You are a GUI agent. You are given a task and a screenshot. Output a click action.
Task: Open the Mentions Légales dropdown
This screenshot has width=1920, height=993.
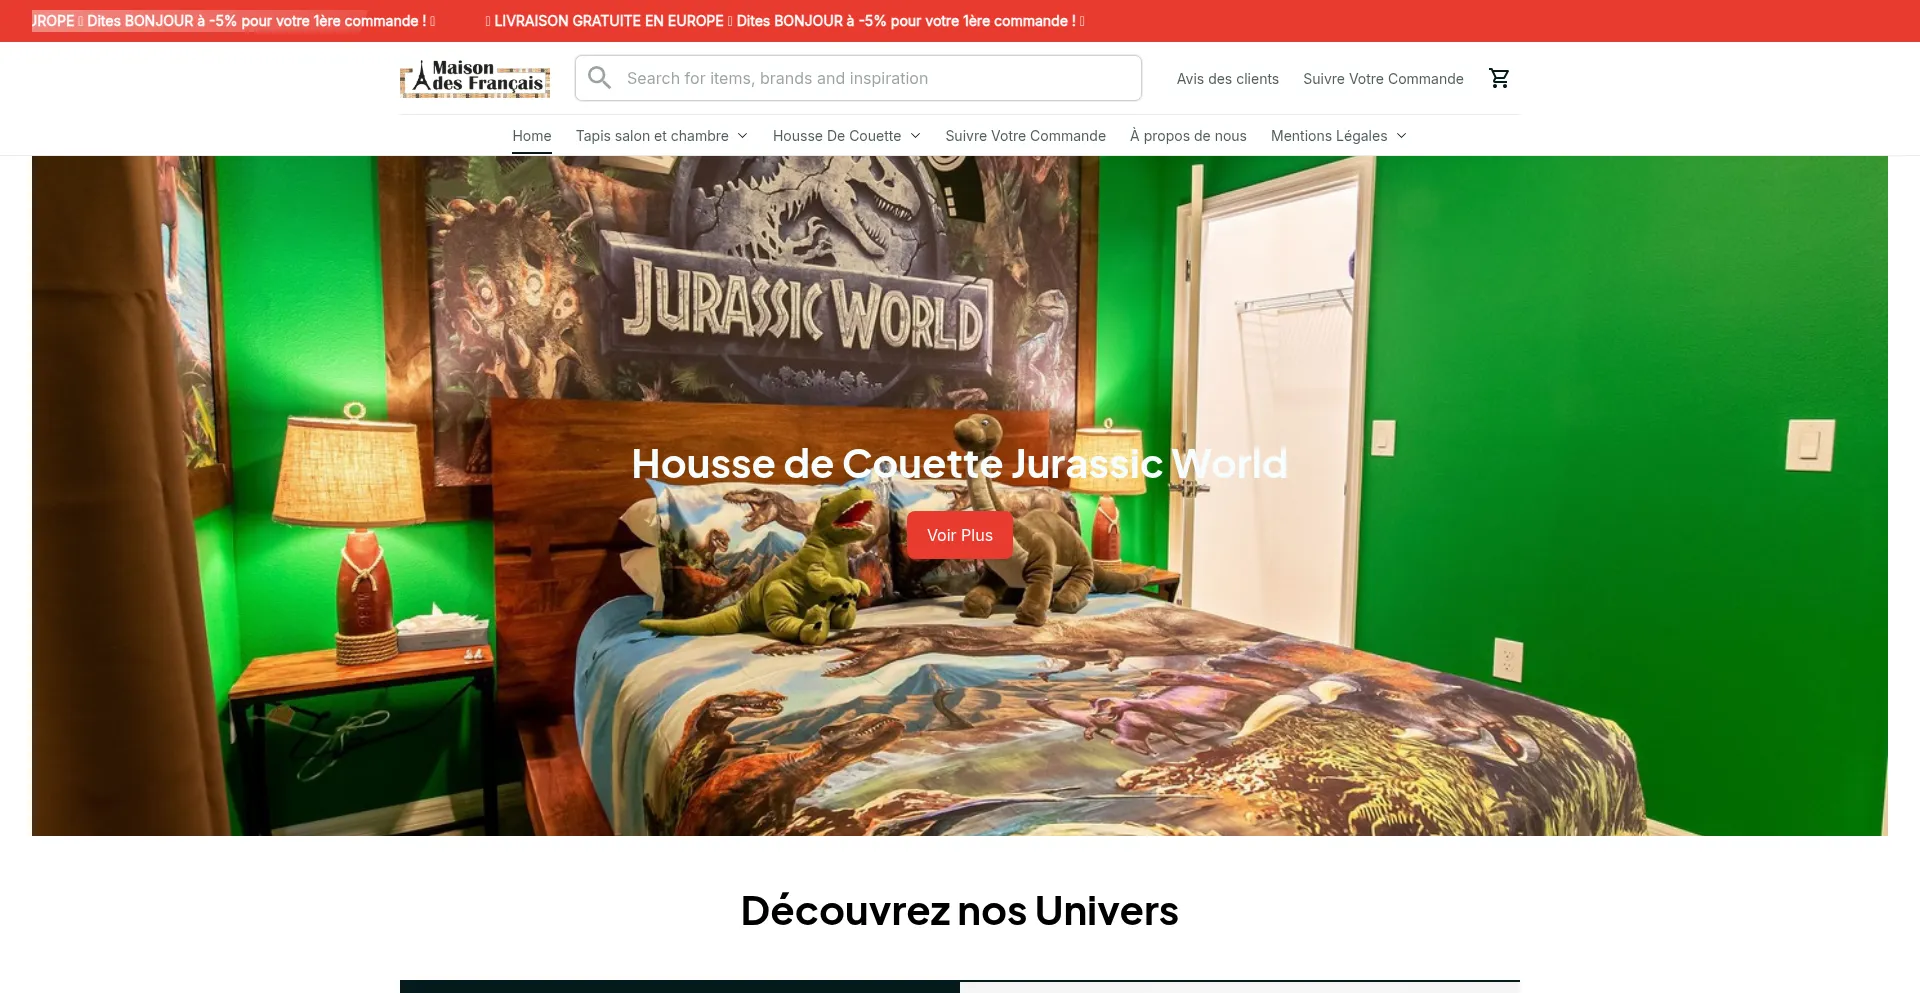1329,135
